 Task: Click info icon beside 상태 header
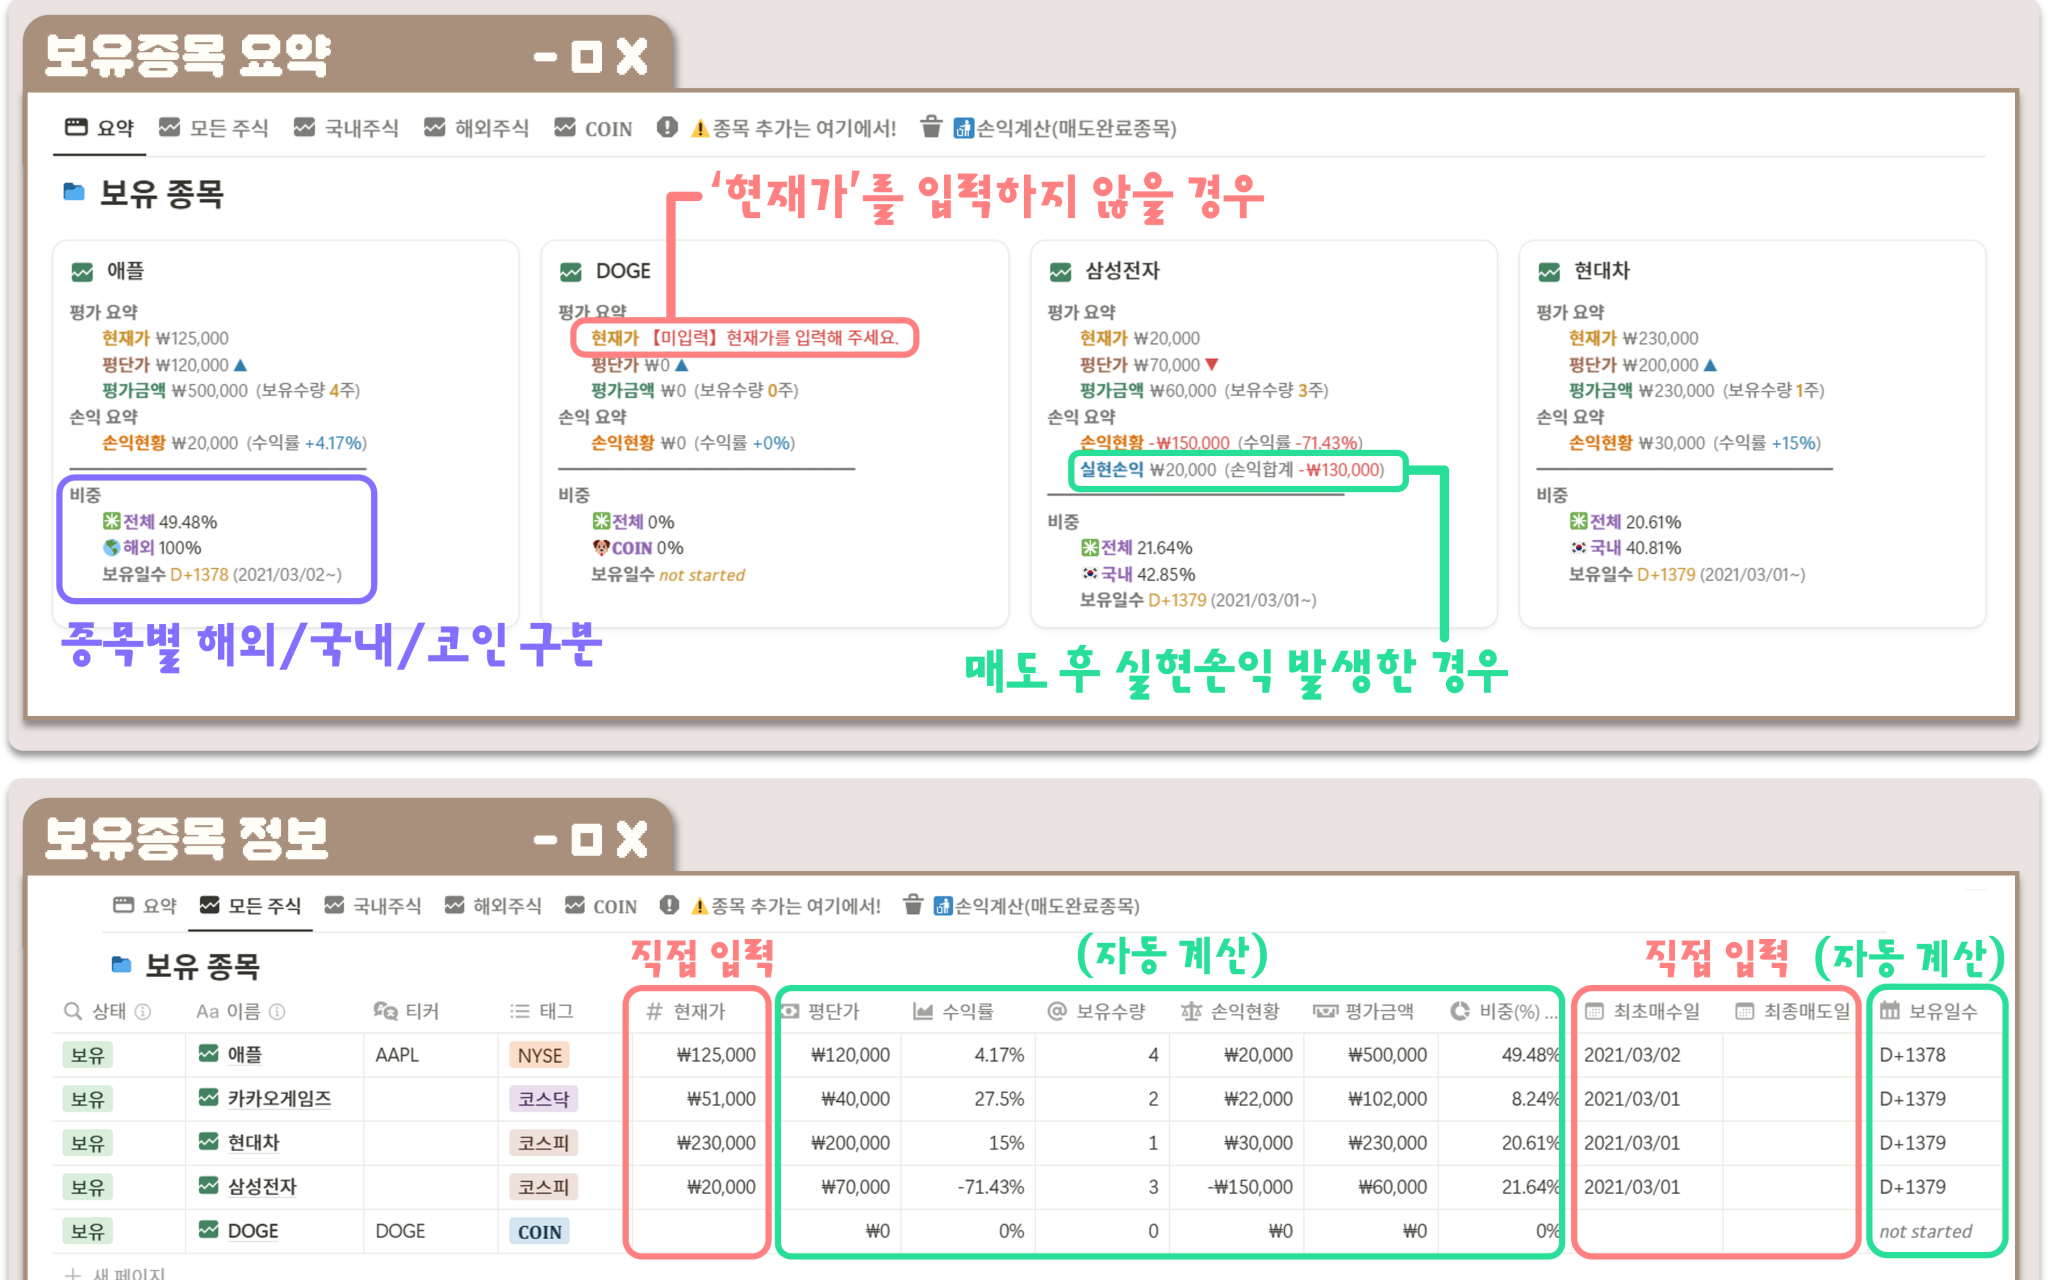[143, 1011]
